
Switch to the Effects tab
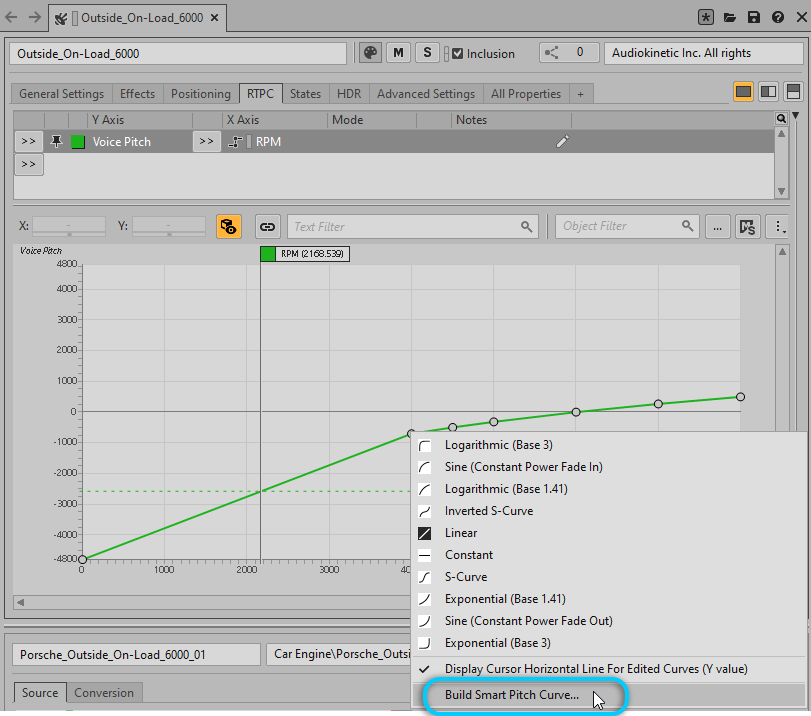(x=137, y=94)
